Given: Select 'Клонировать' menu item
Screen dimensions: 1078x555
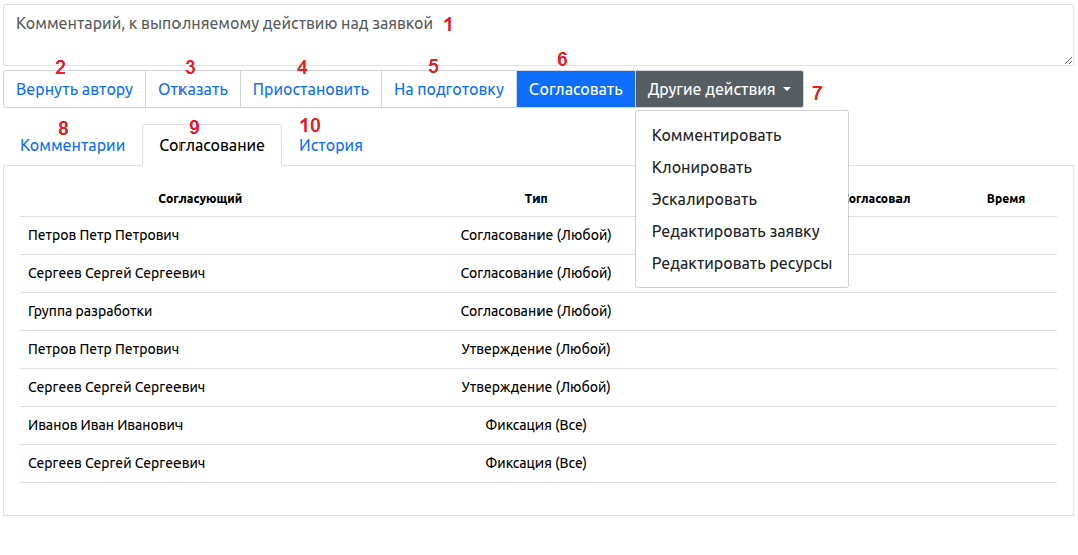Looking at the screenshot, I should point(702,168).
